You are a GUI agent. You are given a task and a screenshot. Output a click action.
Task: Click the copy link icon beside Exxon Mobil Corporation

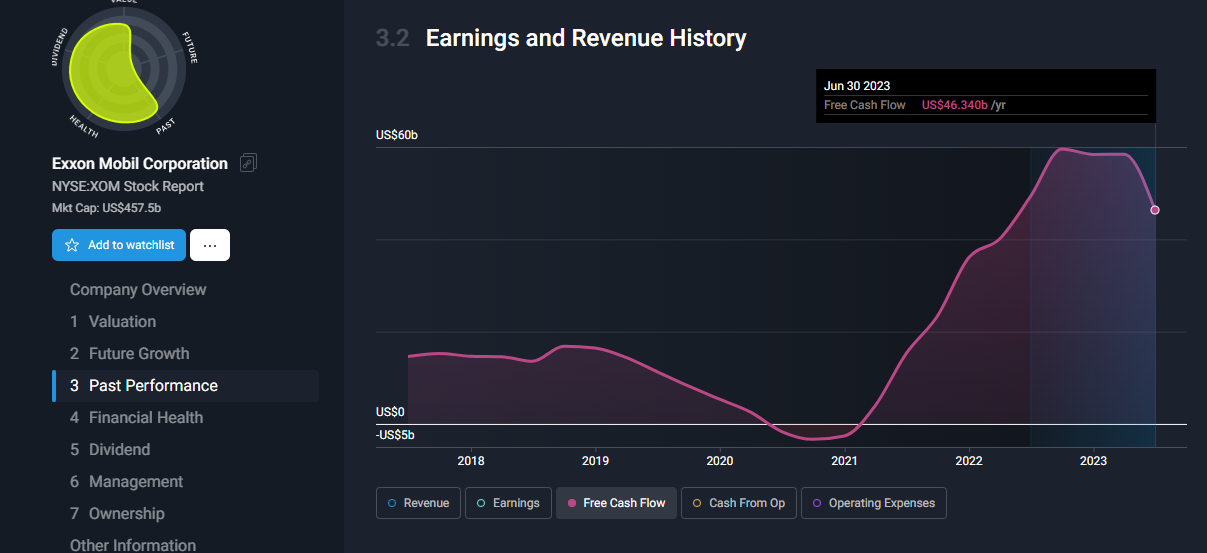click(x=249, y=163)
